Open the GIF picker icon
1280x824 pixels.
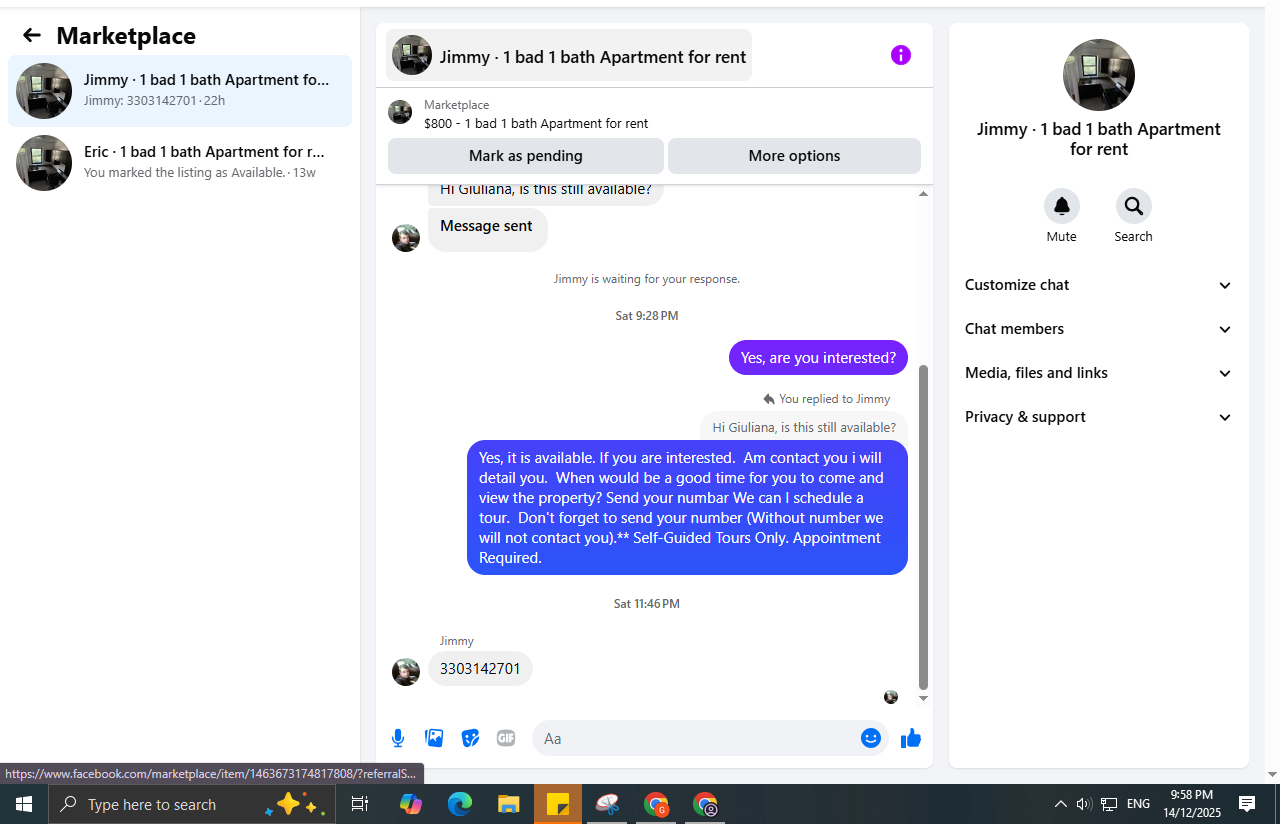[x=506, y=738]
